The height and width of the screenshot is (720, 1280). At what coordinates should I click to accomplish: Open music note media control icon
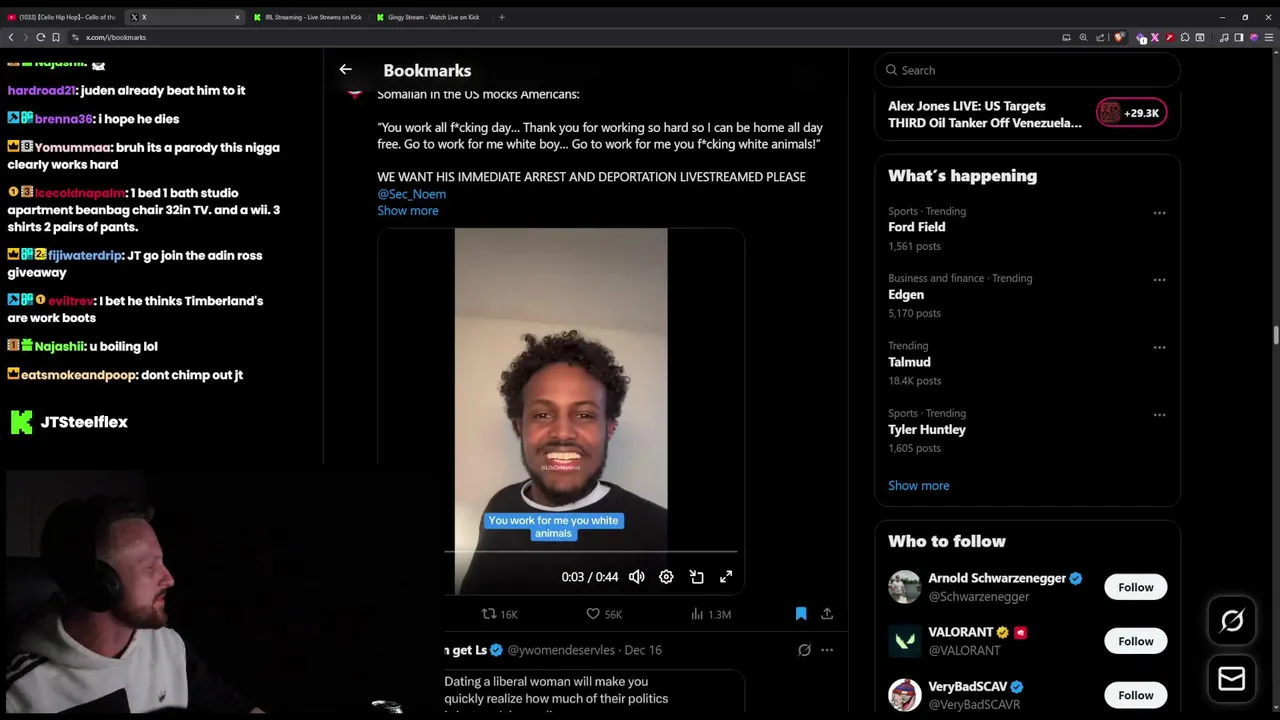pos(1224,37)
